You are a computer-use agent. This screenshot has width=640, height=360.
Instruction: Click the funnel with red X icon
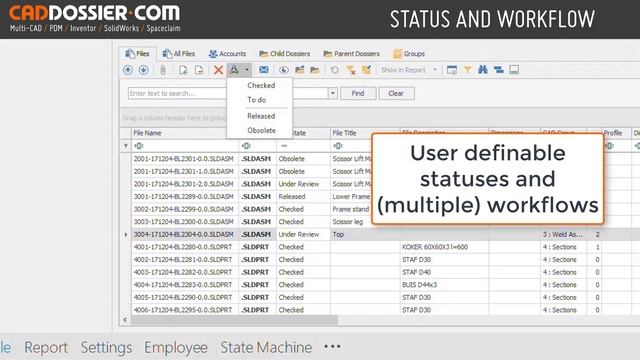coord(351,70)
